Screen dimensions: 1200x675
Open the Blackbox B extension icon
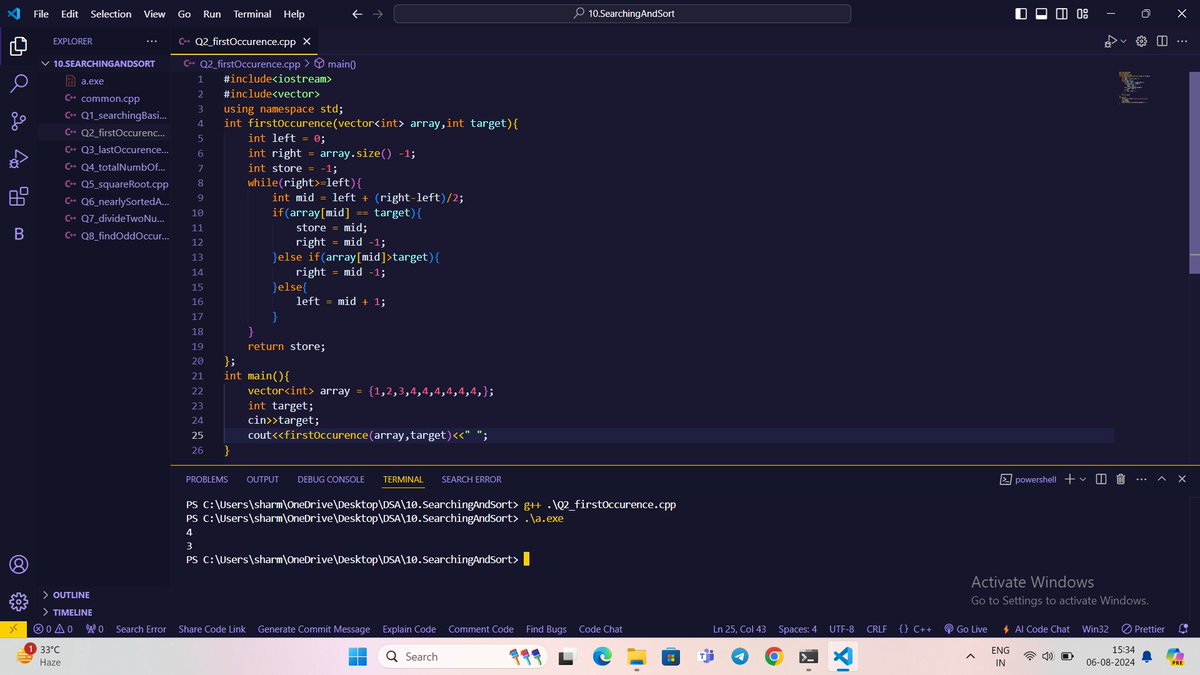[x=18, y=234]
